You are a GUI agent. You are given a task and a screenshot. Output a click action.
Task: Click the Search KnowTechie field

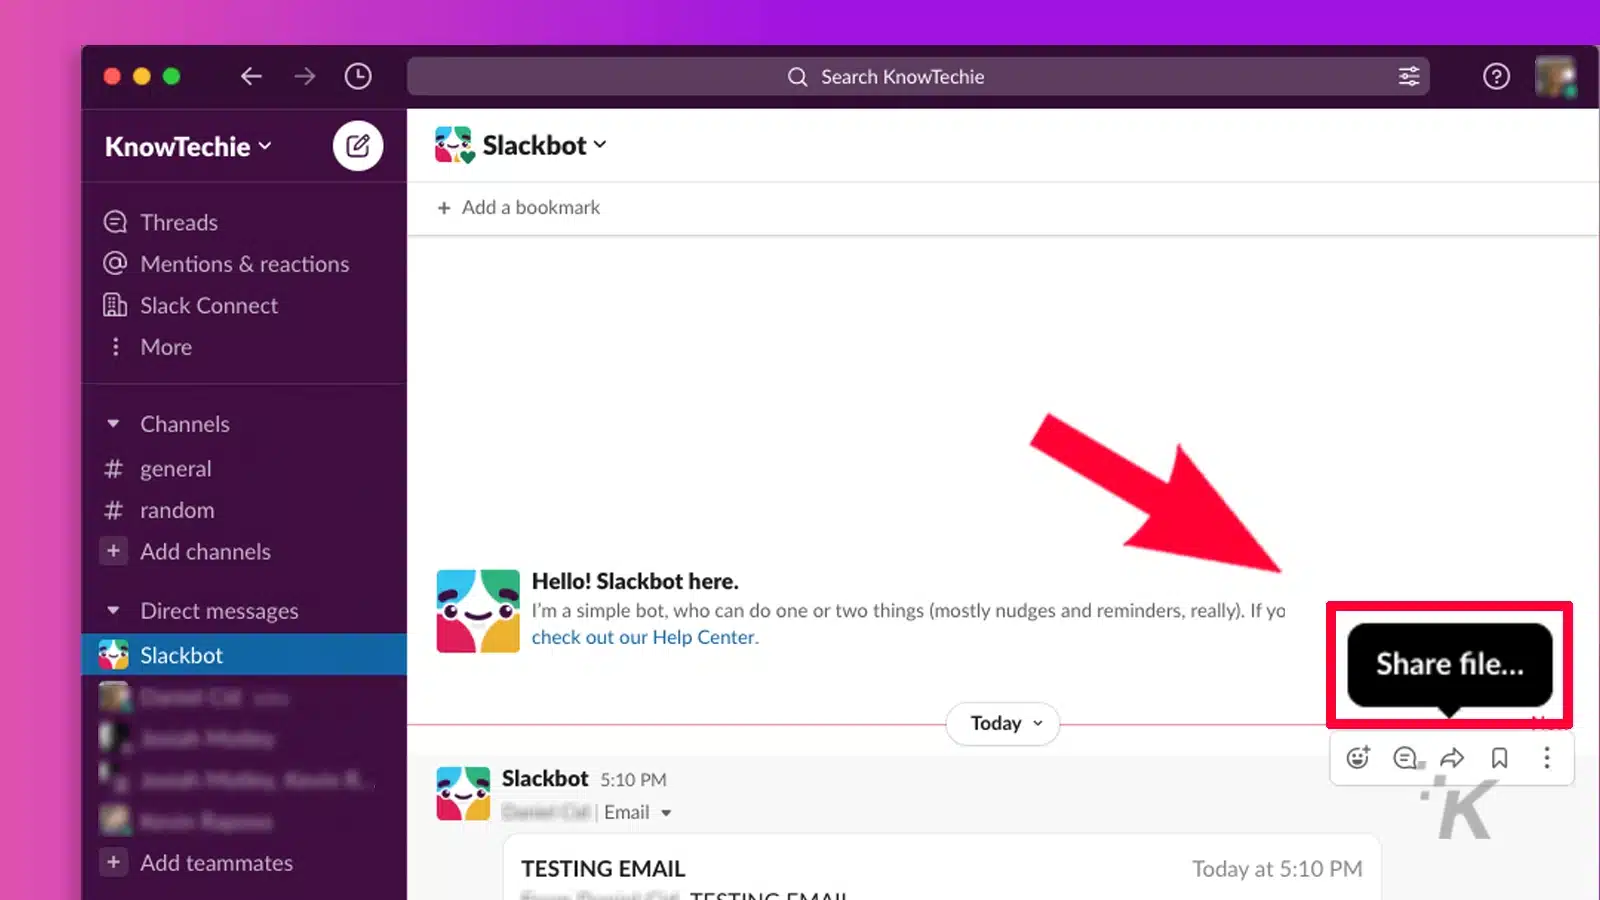pos(917,76)
